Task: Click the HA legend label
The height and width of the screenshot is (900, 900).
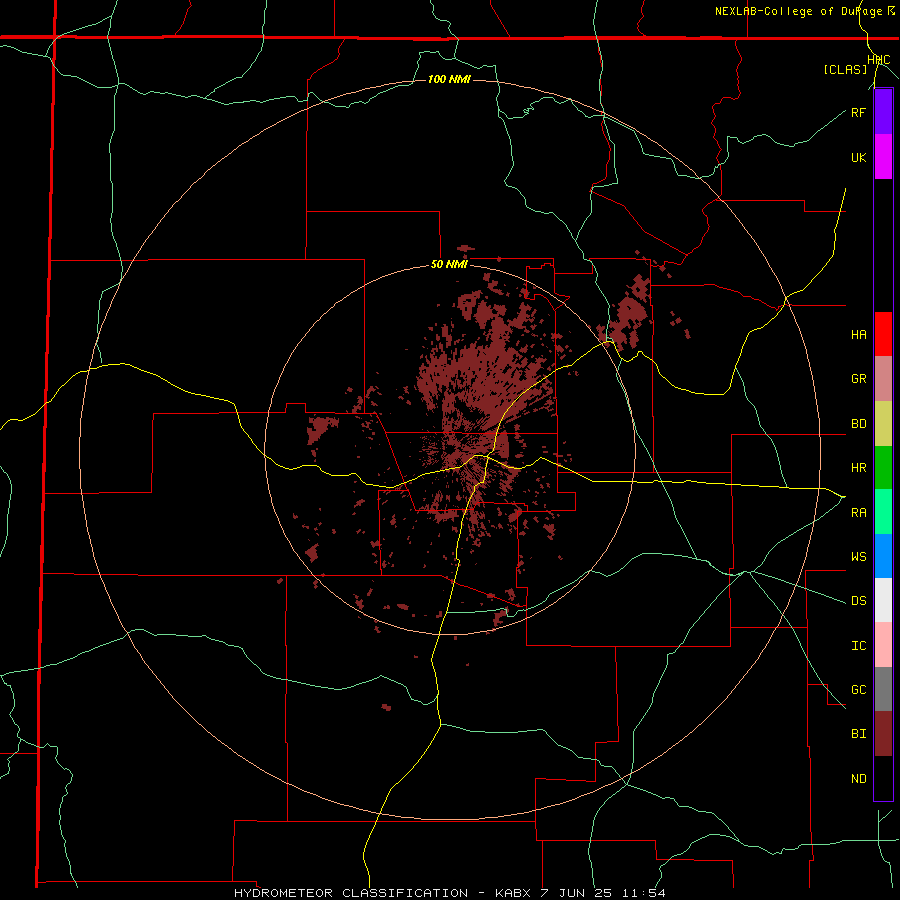Action: 858,335
